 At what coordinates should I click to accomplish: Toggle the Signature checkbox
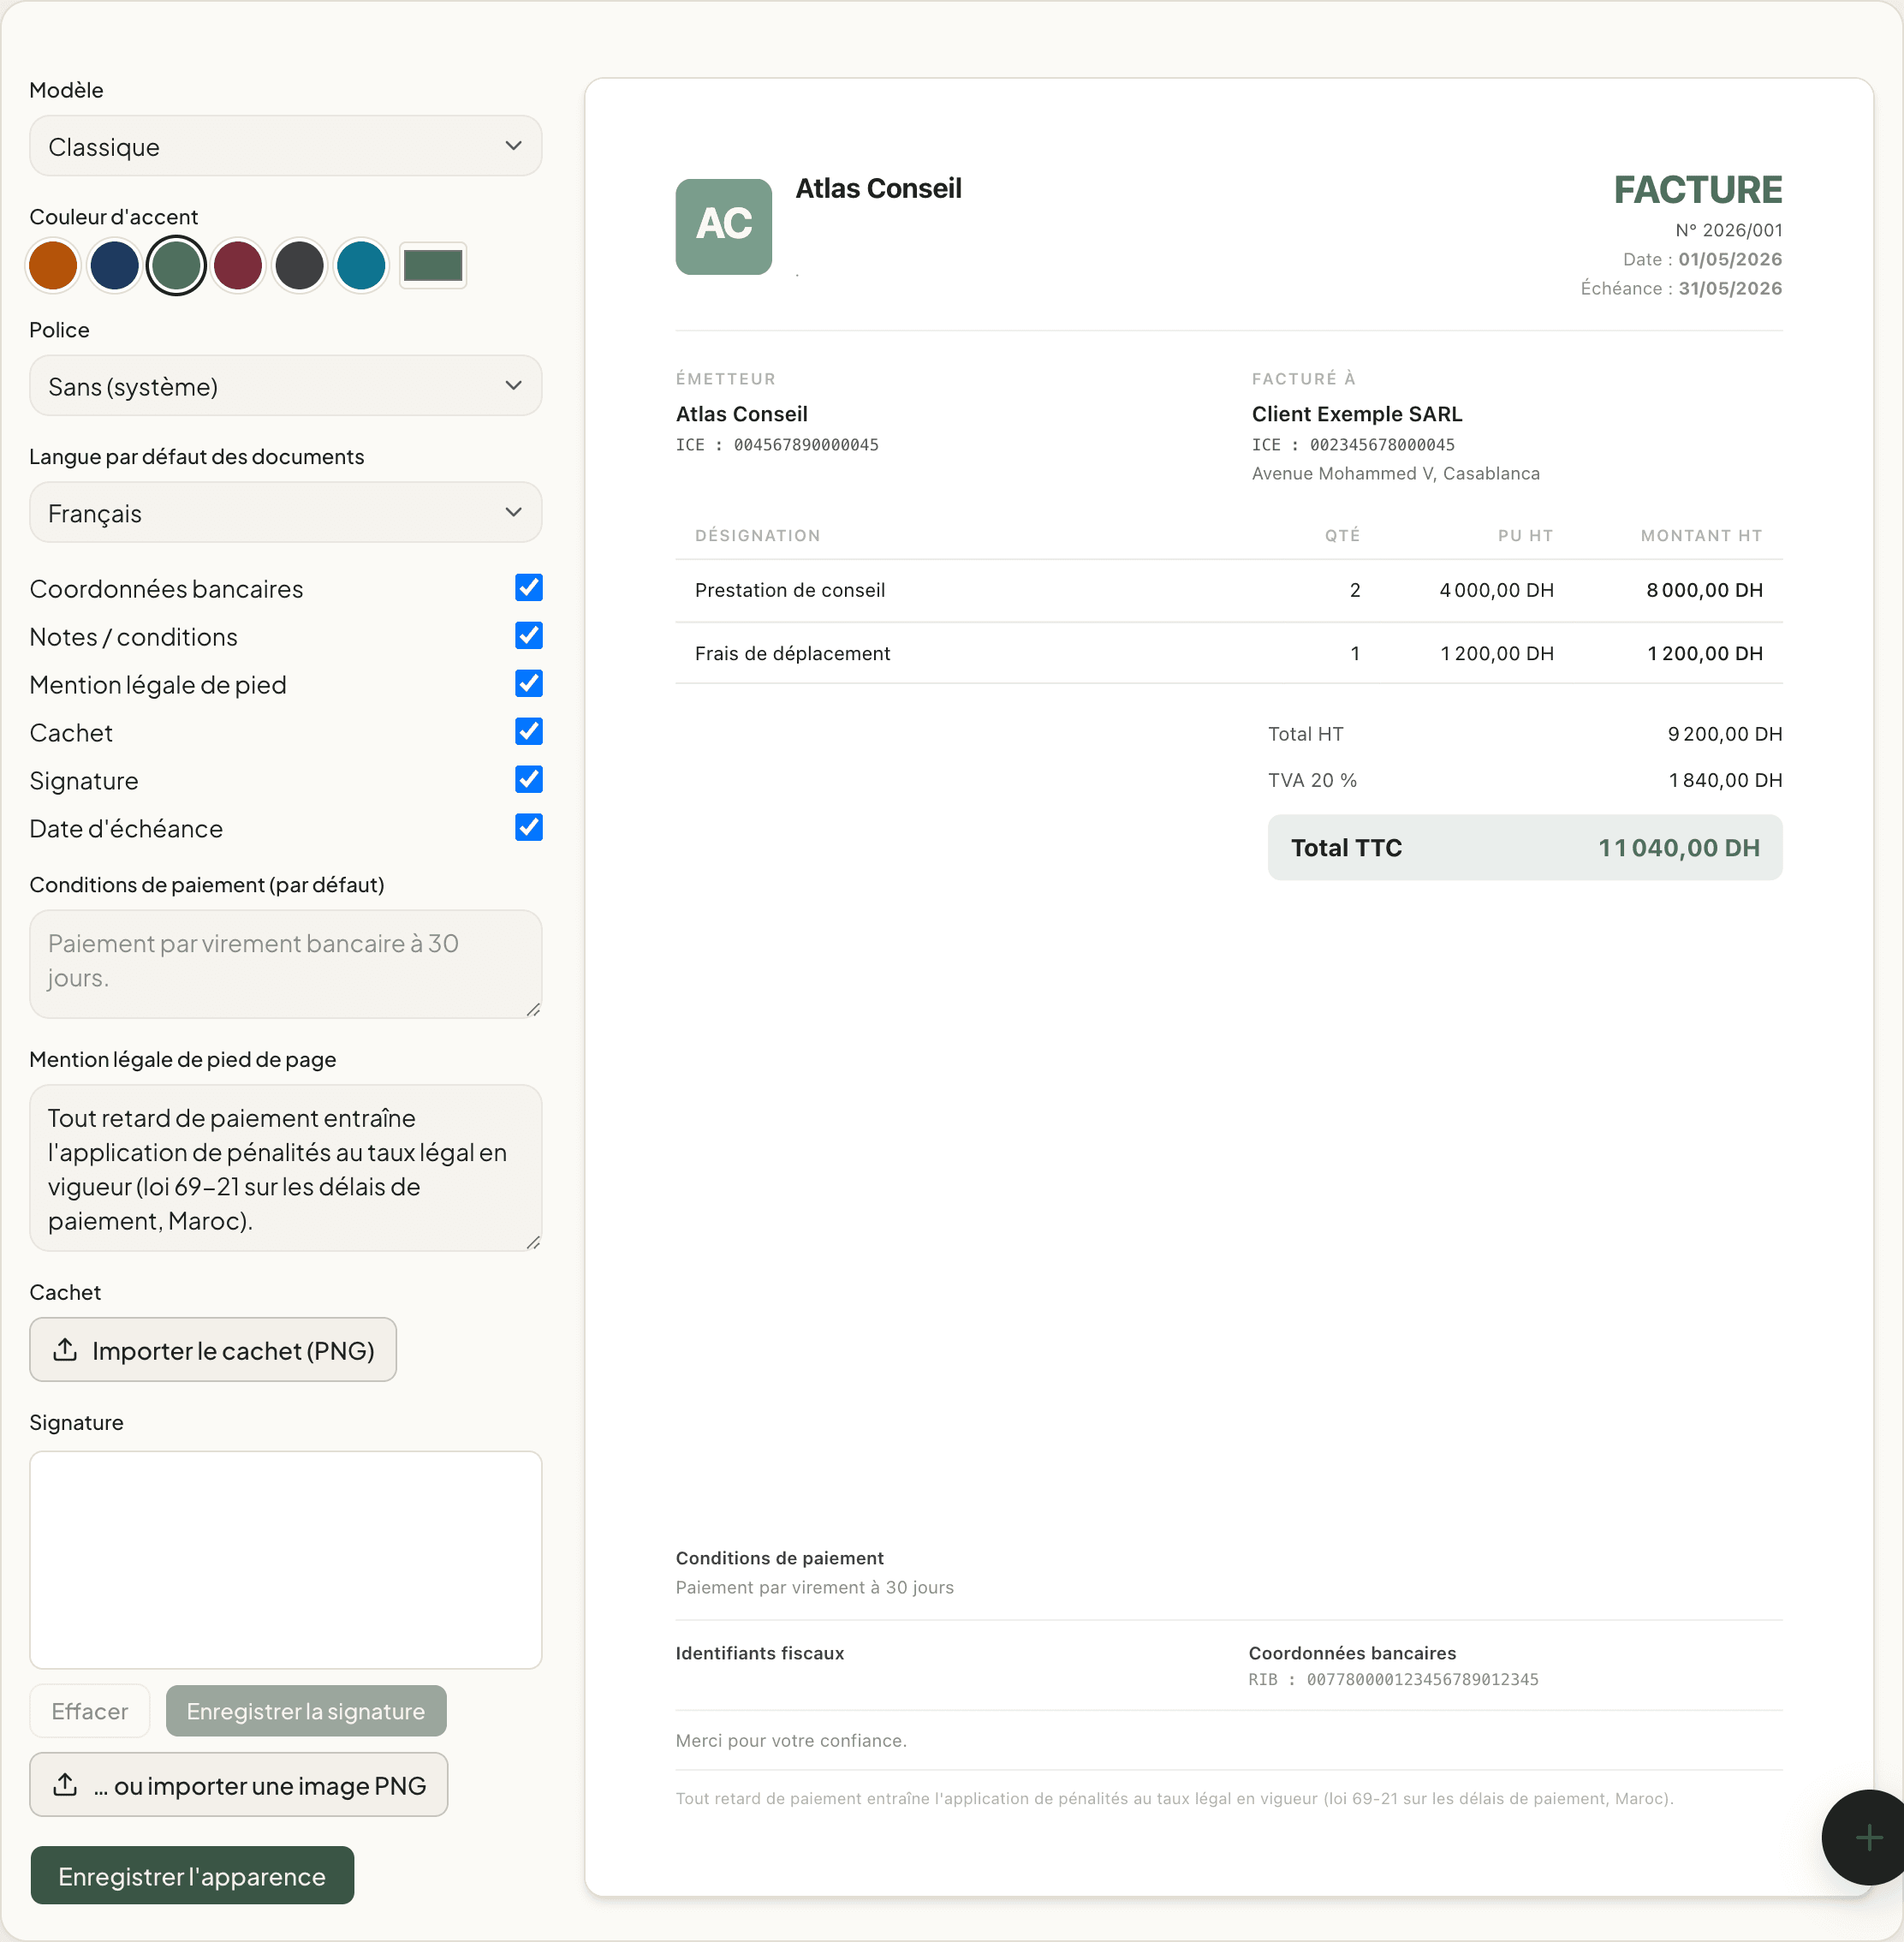(x=529, y=780)
